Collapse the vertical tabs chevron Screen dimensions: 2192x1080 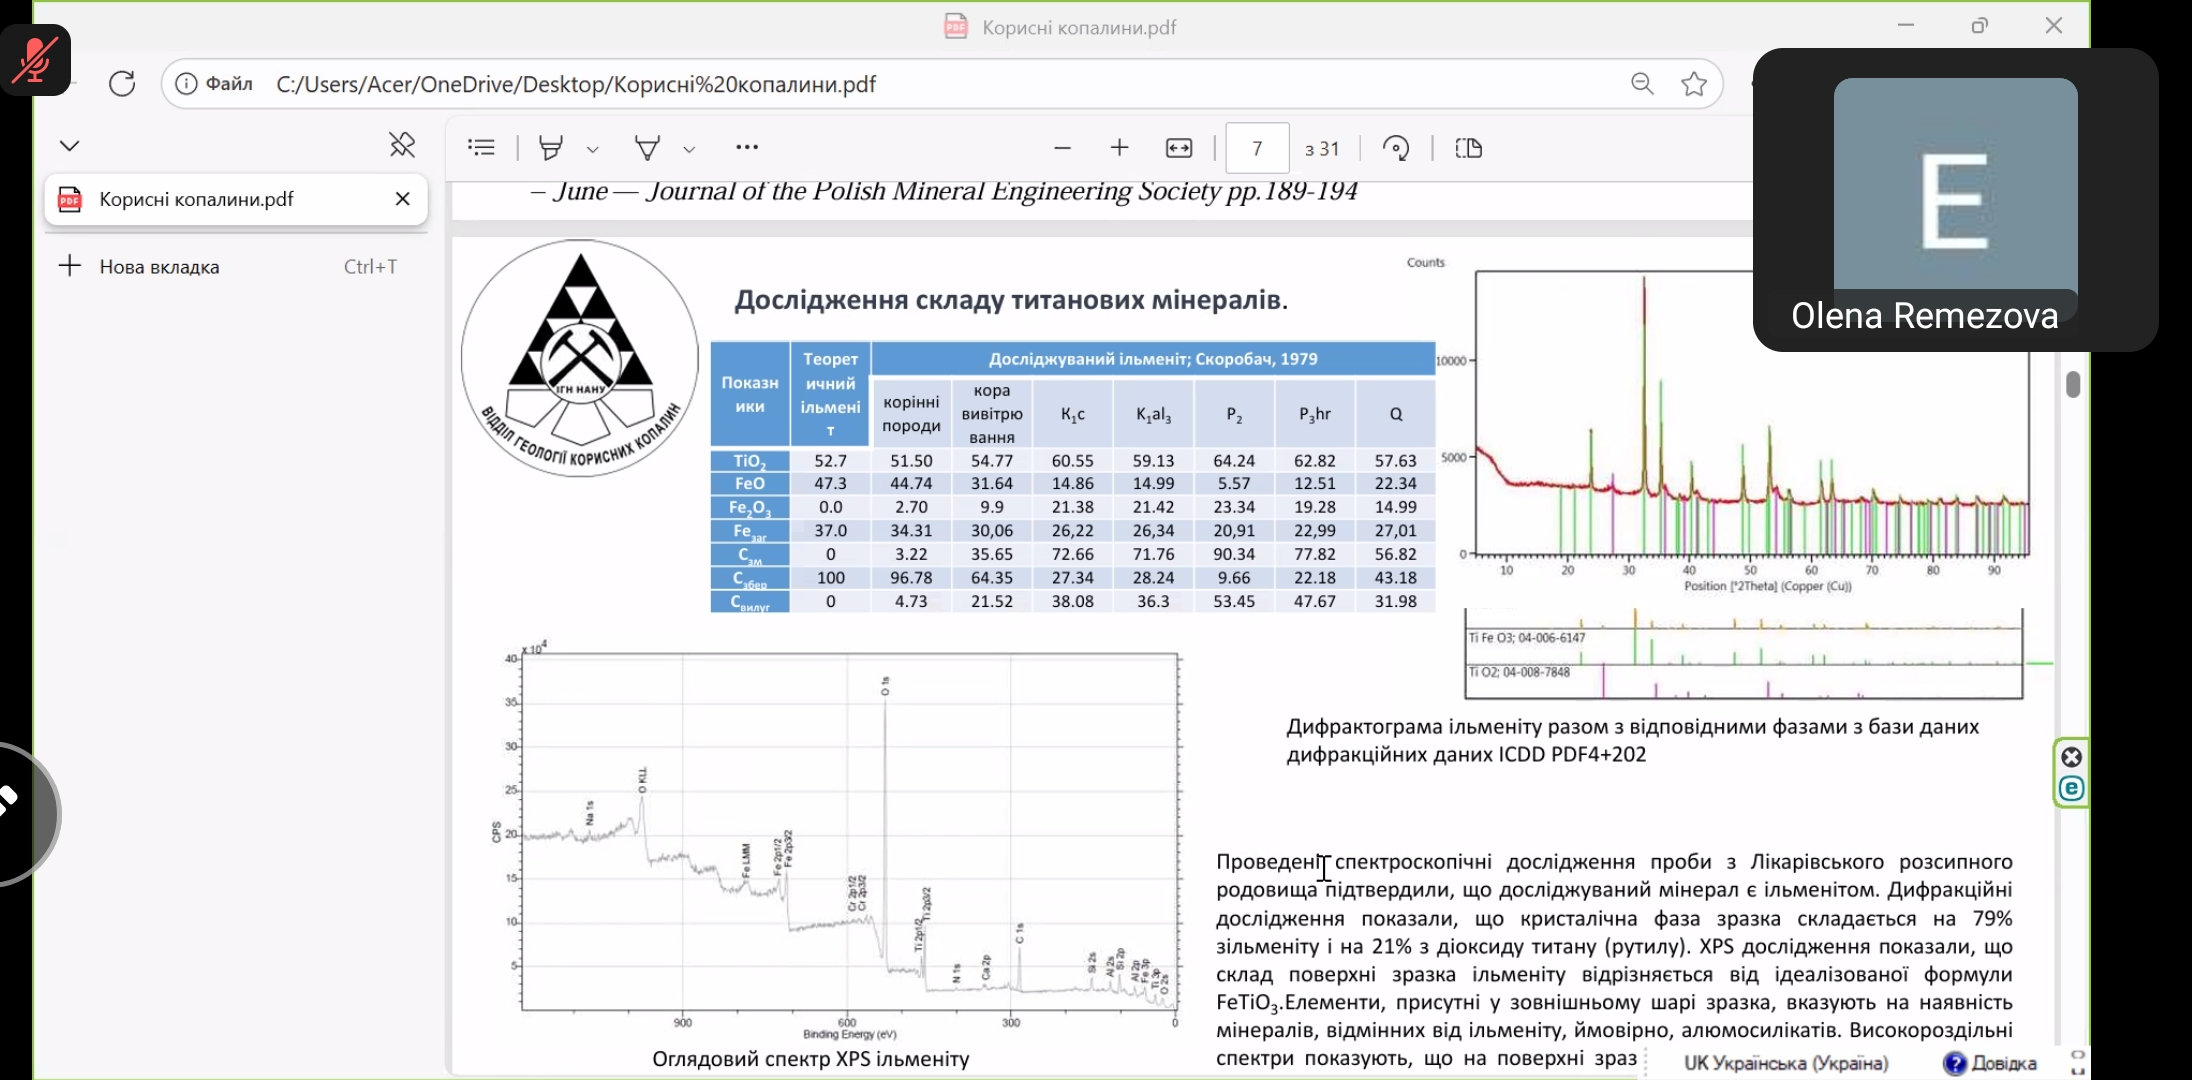point(69,146)
